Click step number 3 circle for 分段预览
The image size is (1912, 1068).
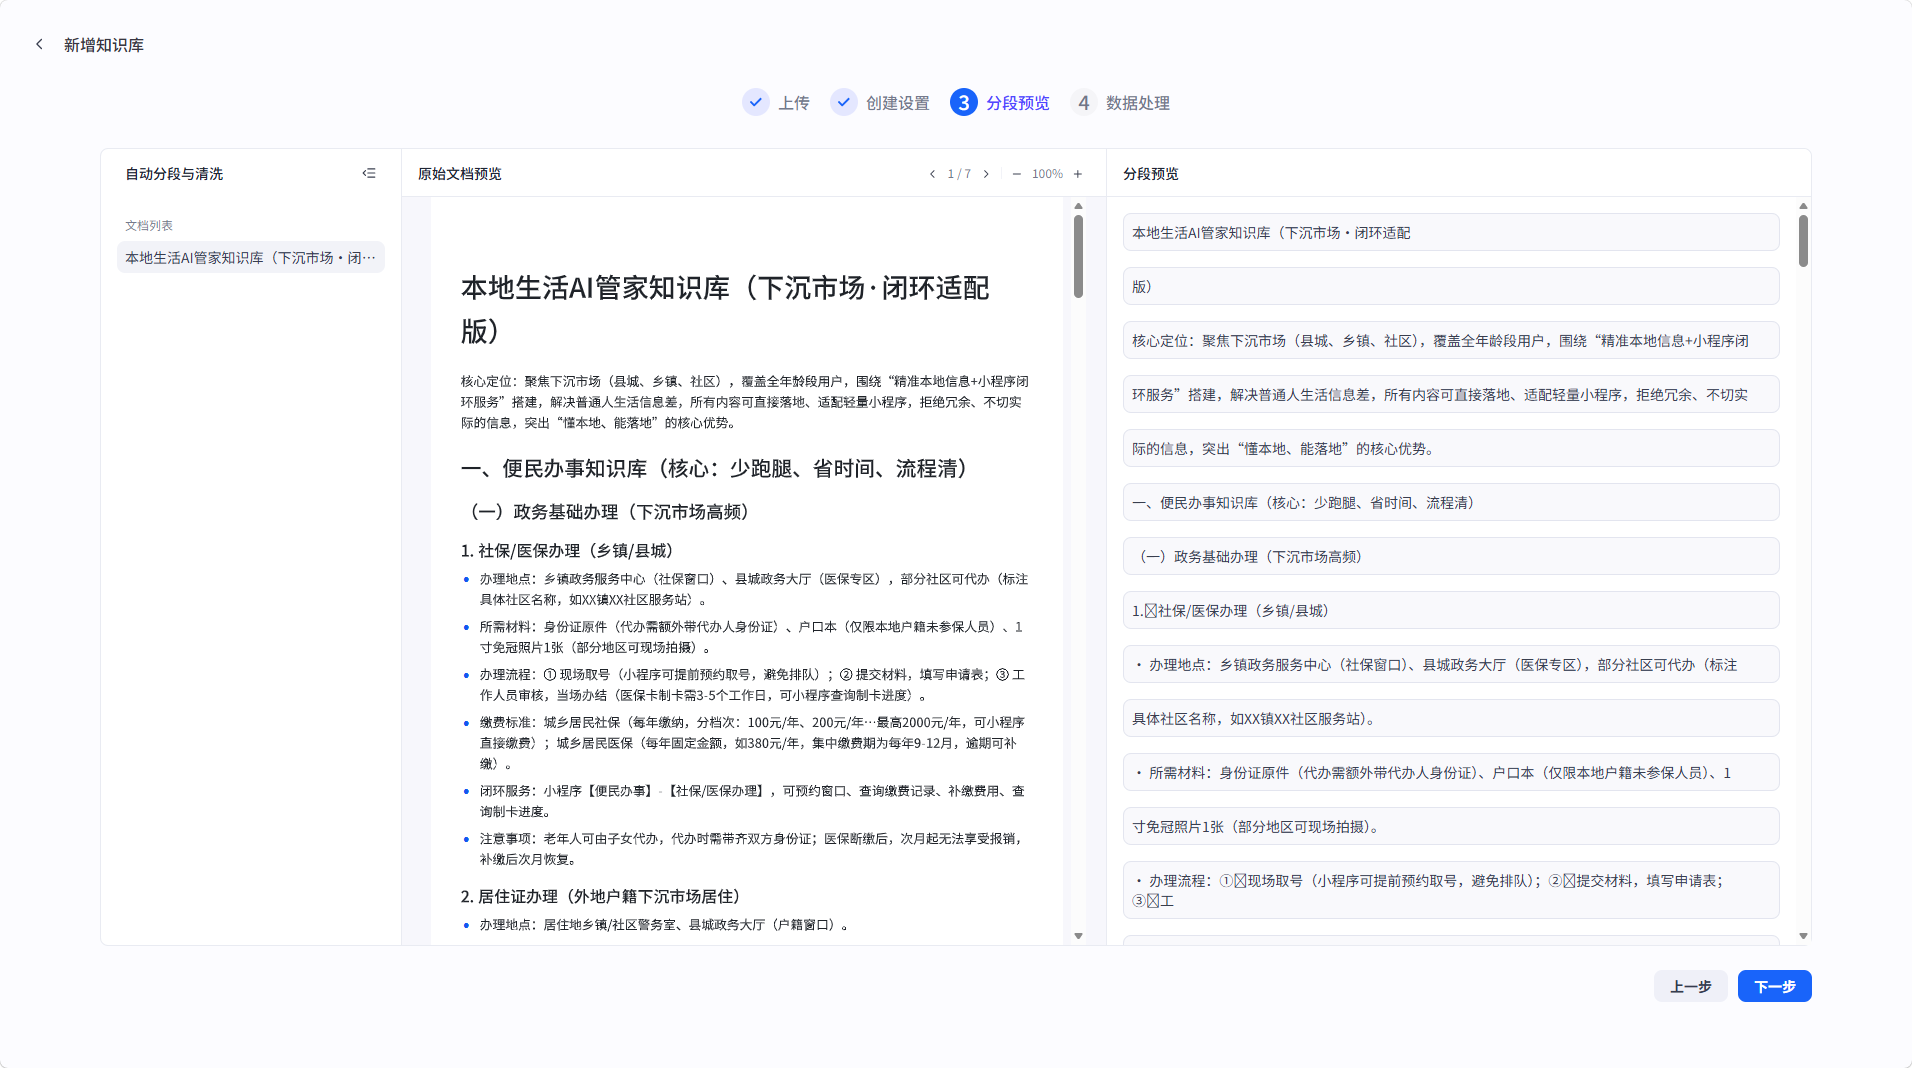coord(964,102)
